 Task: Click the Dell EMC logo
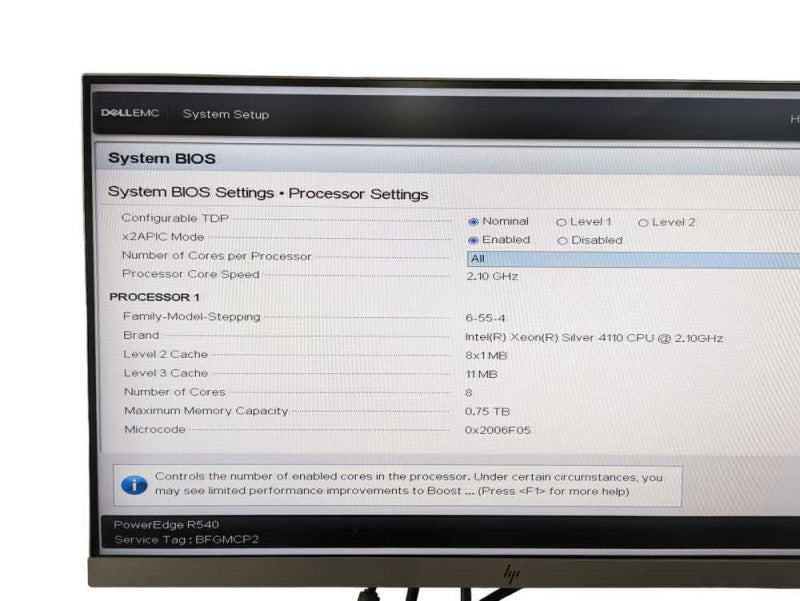point(130,113)
